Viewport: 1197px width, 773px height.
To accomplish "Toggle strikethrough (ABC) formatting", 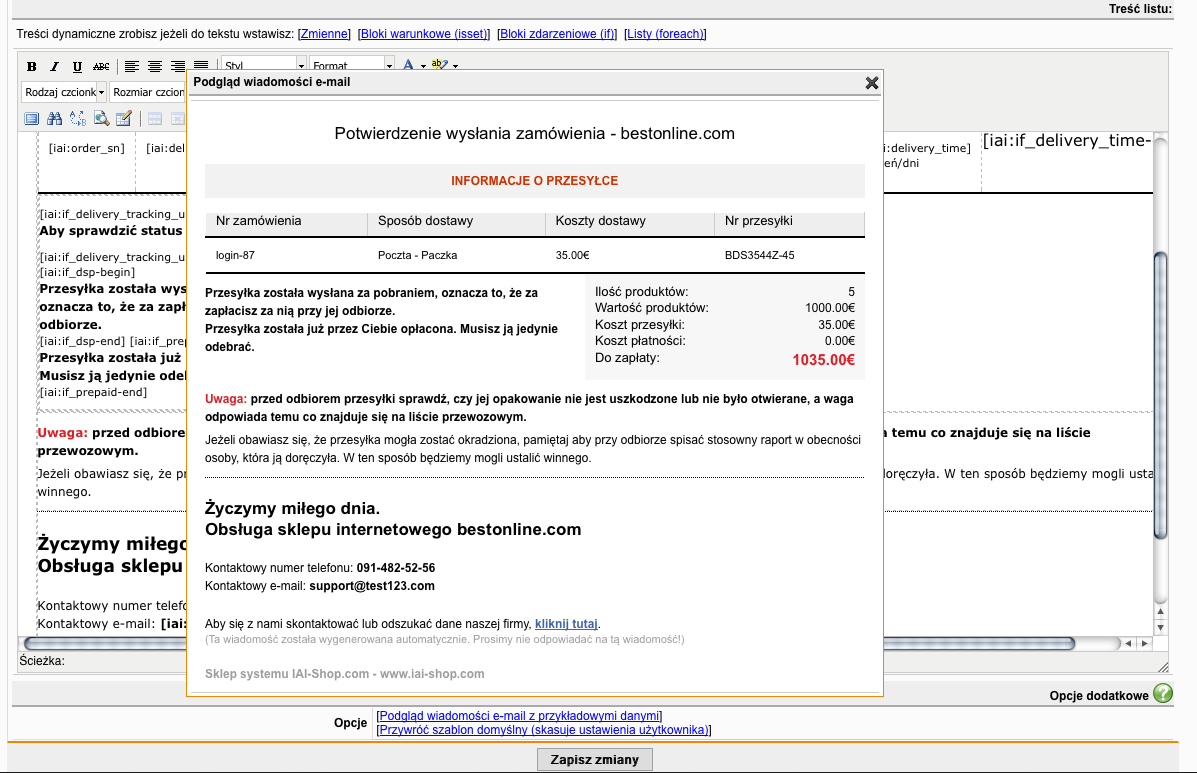I will click(101, 66).
